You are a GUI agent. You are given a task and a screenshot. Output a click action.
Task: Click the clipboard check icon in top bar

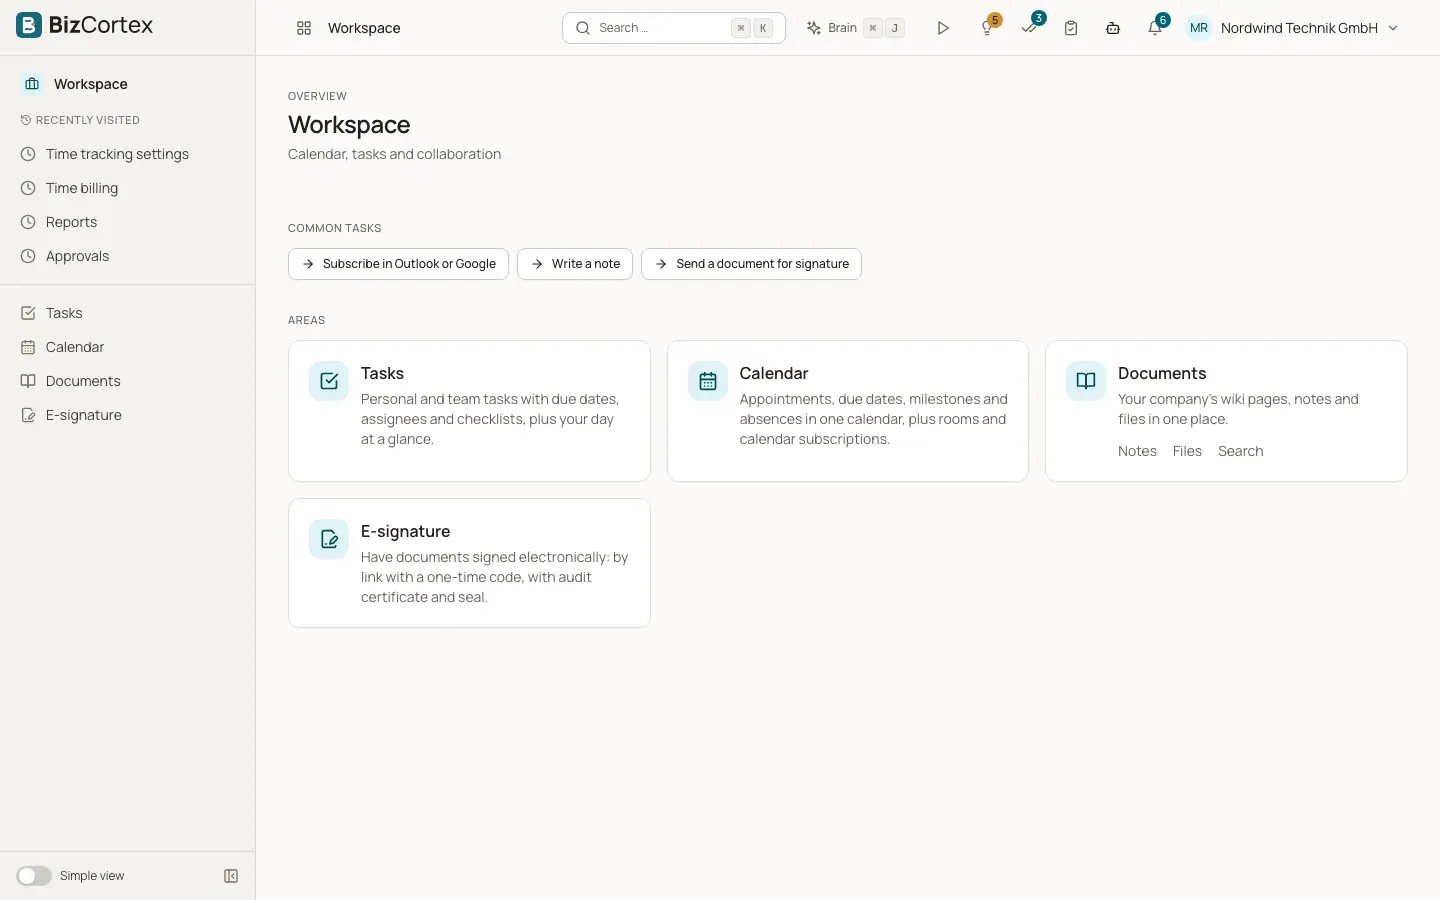click(x=1071, y=28)
